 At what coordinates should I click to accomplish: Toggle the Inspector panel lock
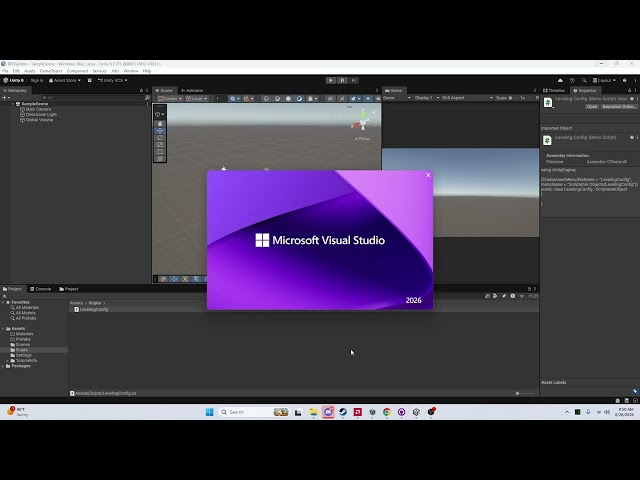(x=629, y=90)
